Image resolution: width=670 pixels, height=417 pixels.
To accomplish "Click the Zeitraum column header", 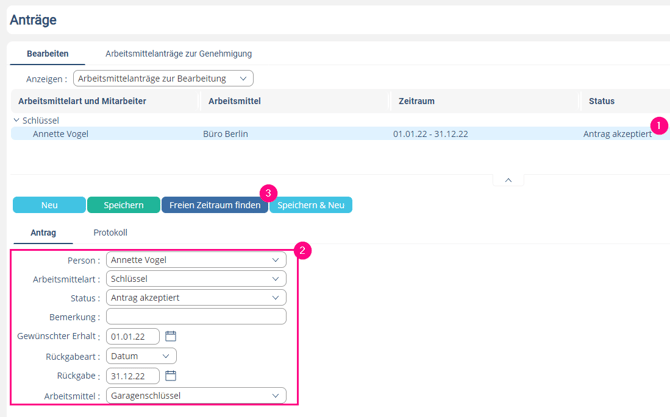I will pyautogui.click(x=417, y=101).
